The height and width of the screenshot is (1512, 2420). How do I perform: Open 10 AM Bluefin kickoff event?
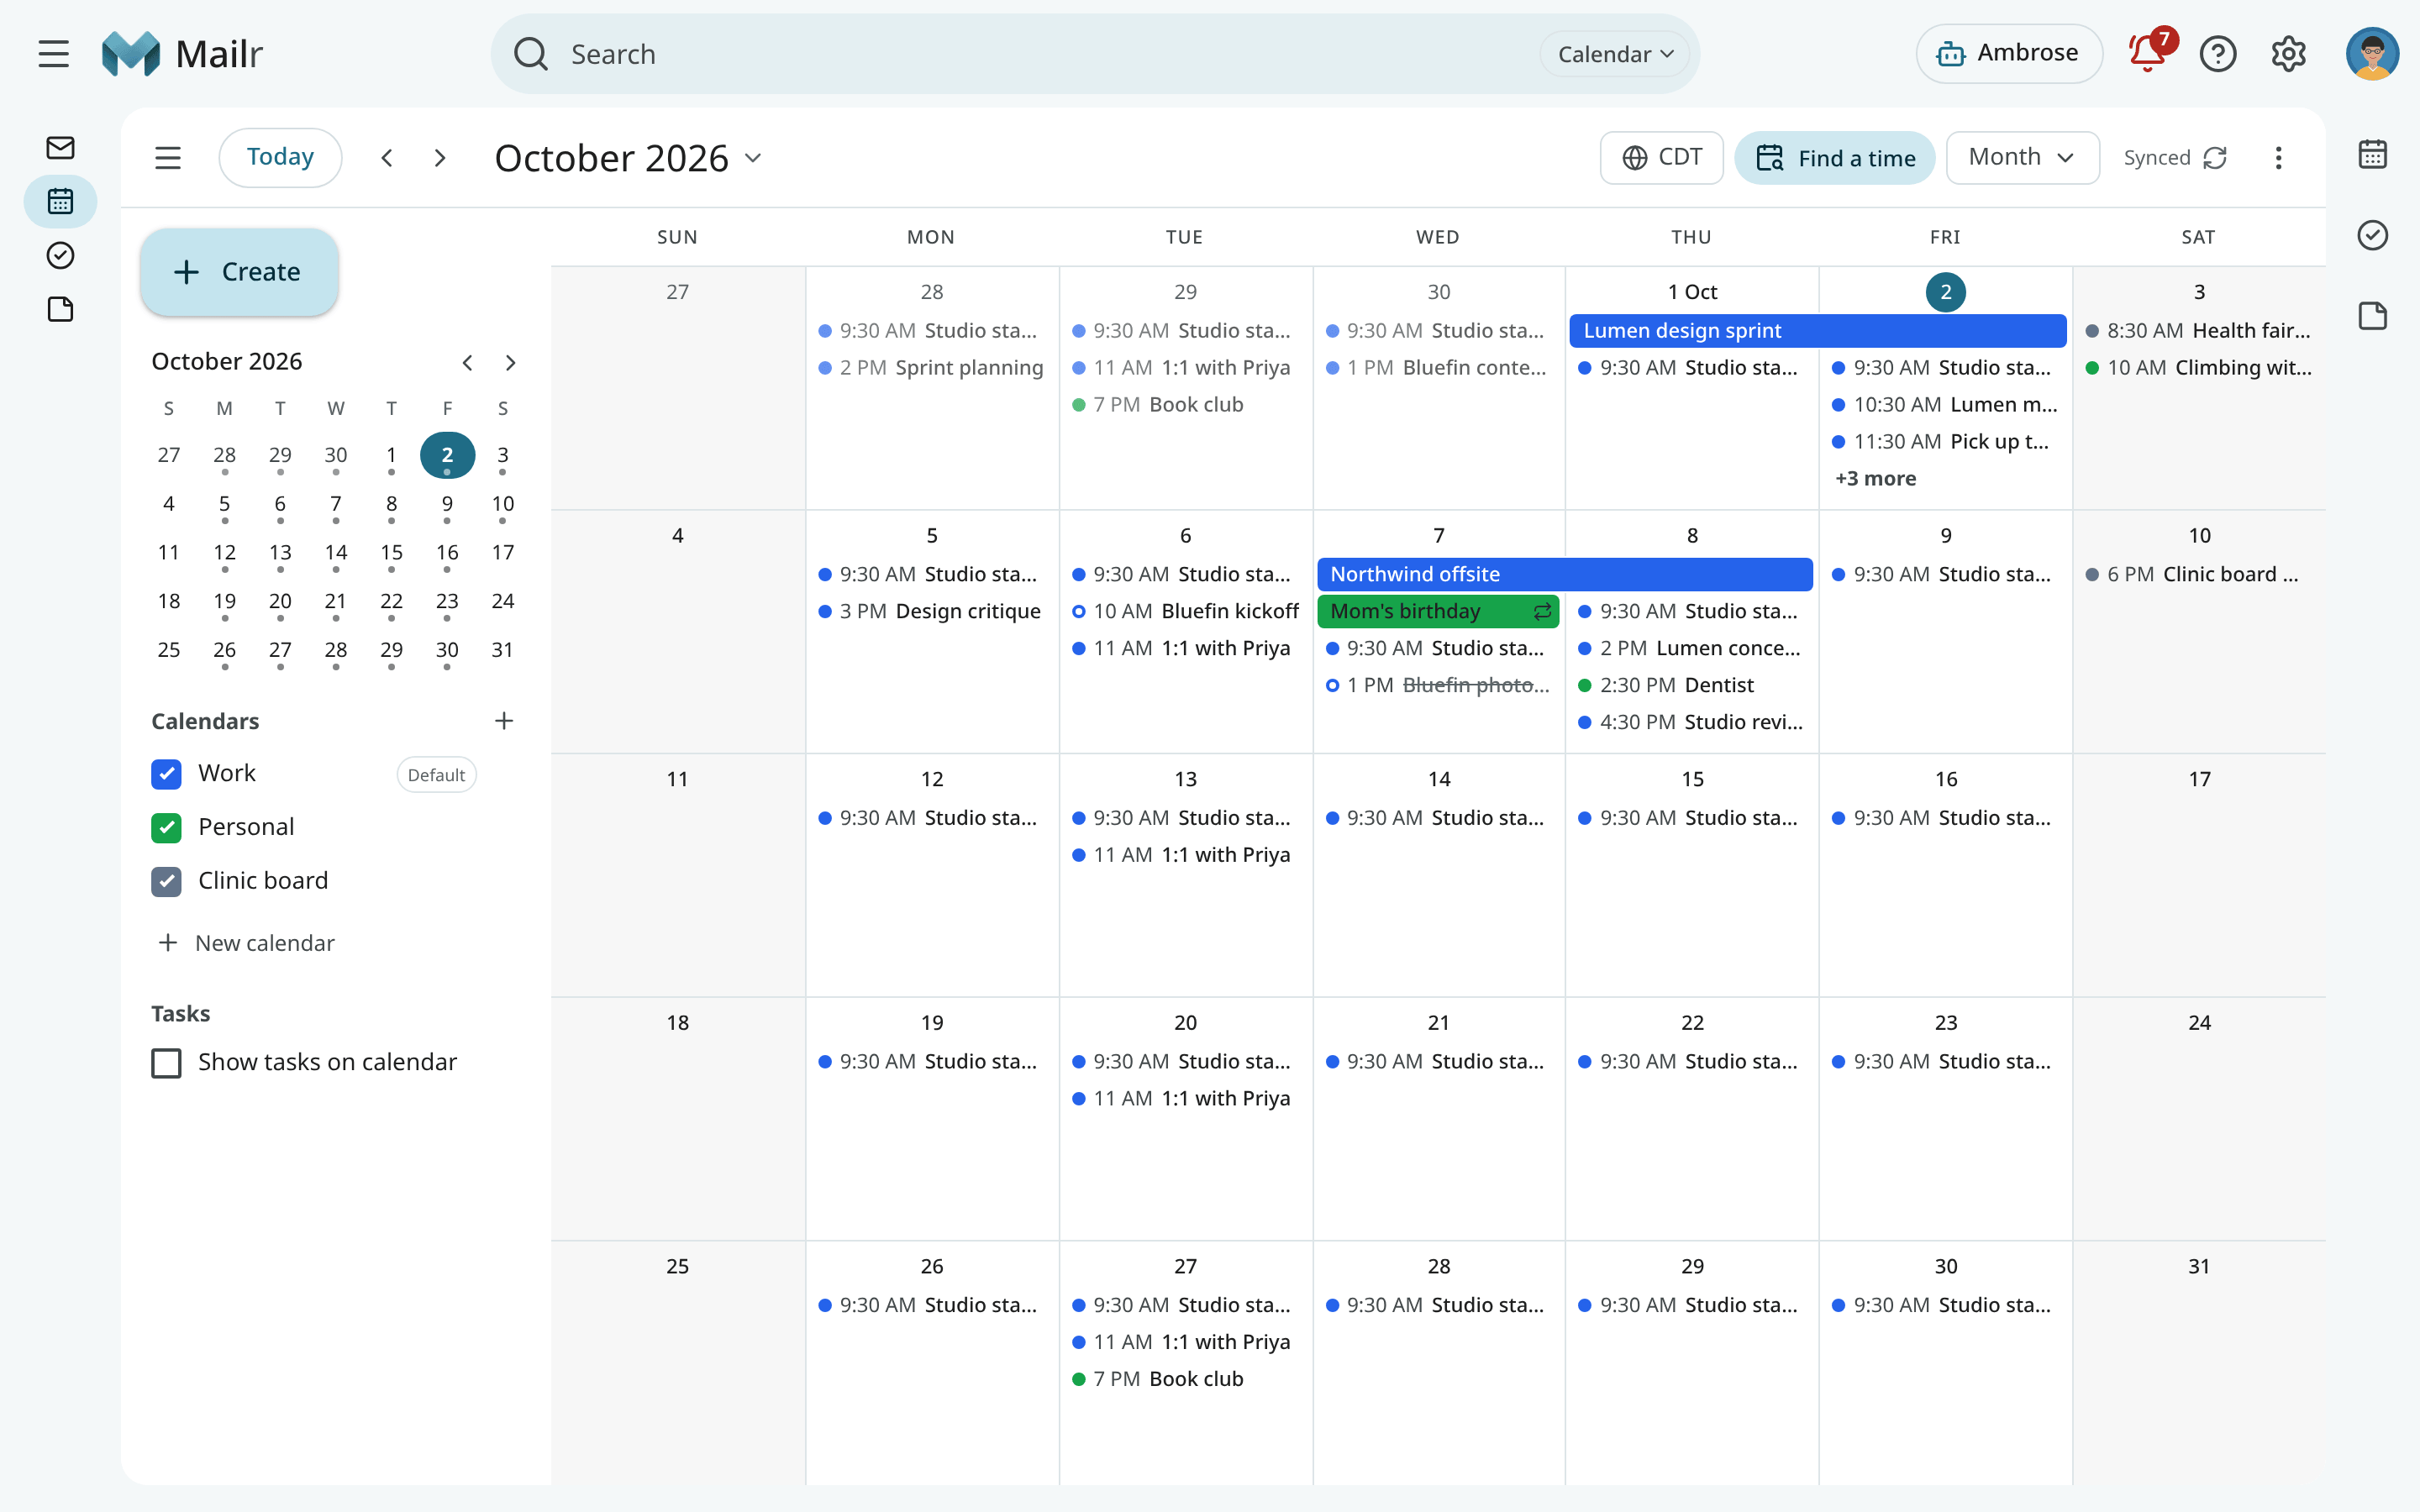[1185, 611]
